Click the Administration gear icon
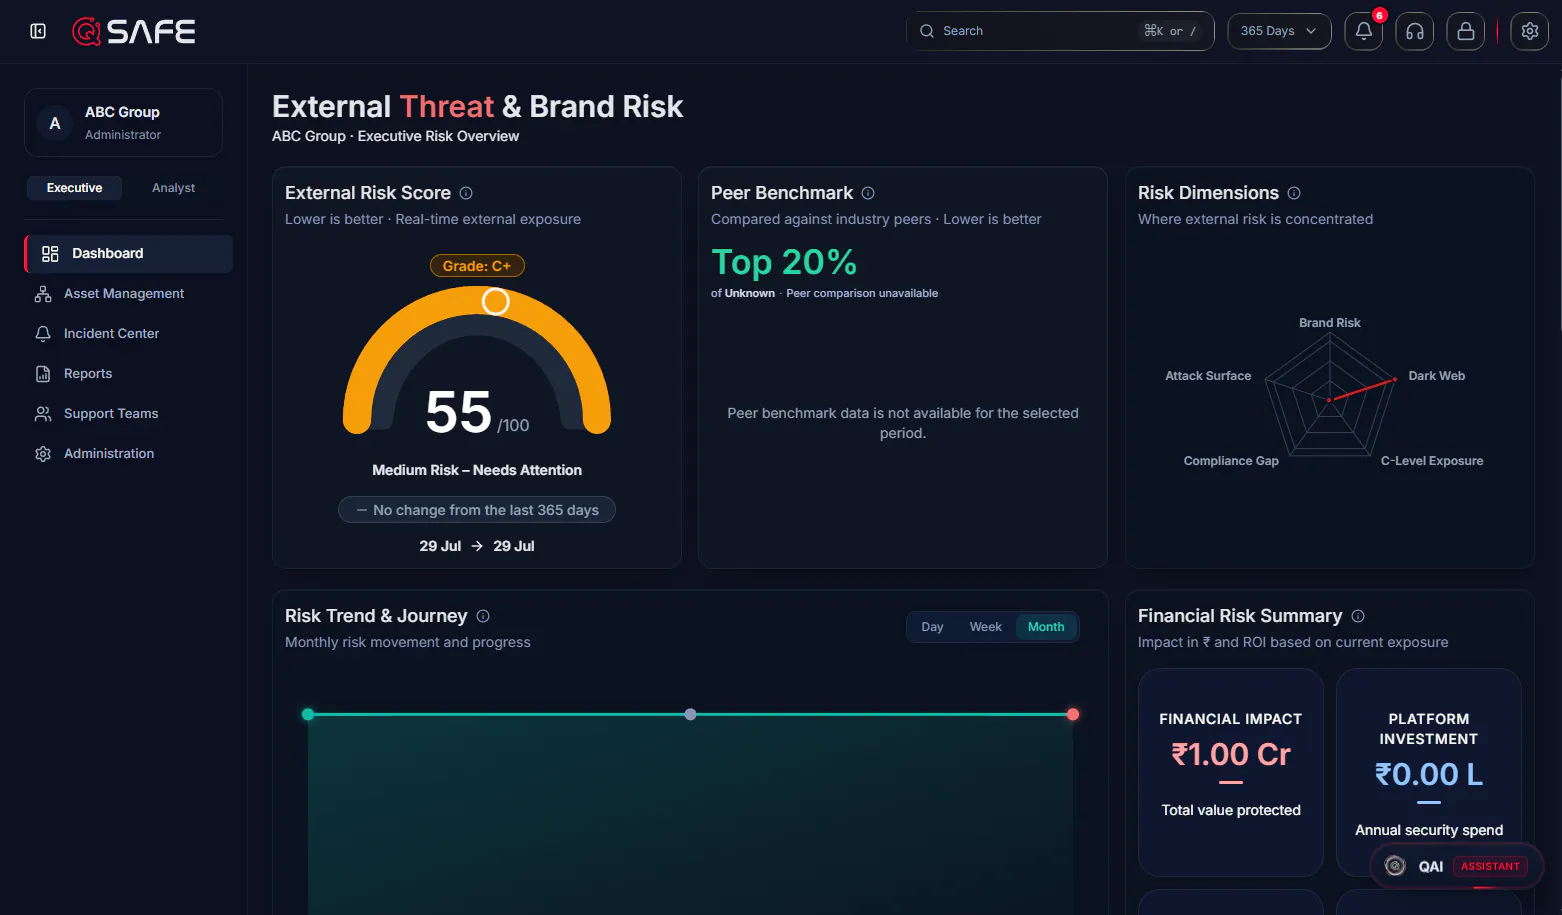Viewport: 1562px width, 915px height. (43, 454)
